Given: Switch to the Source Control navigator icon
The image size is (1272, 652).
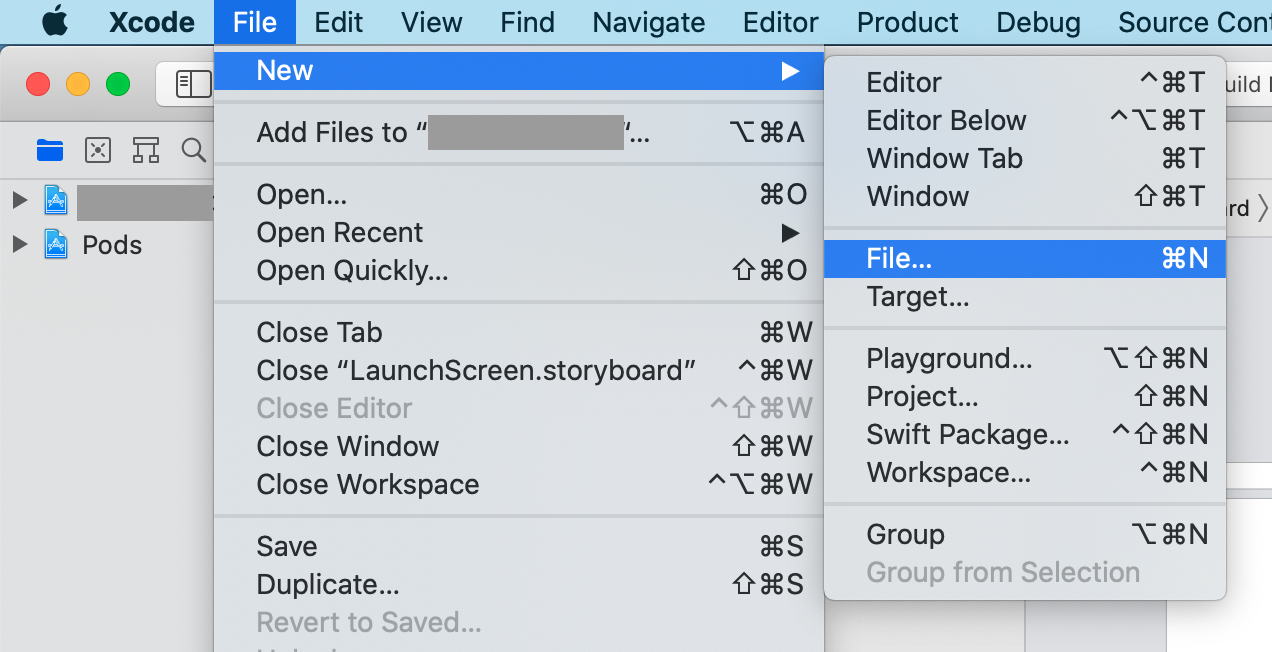Looking at the screenshot, I should point(98,150).
